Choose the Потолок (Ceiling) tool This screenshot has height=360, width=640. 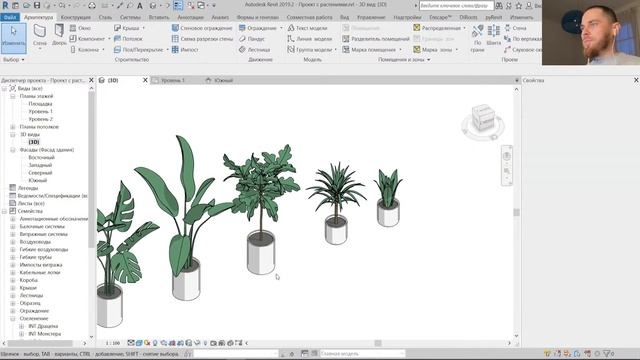[128, 39]
